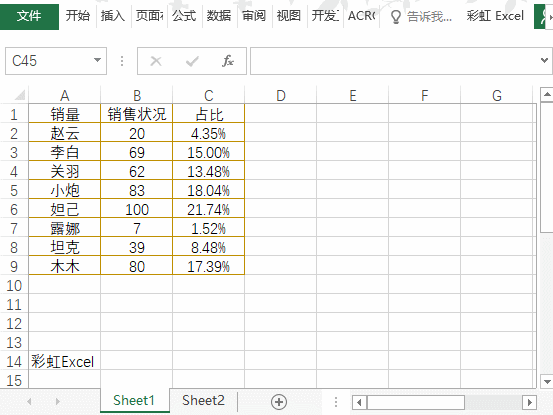Switch to the 开始 (Home) ribbon tab
553x415 pixels.
pos(78,16)
